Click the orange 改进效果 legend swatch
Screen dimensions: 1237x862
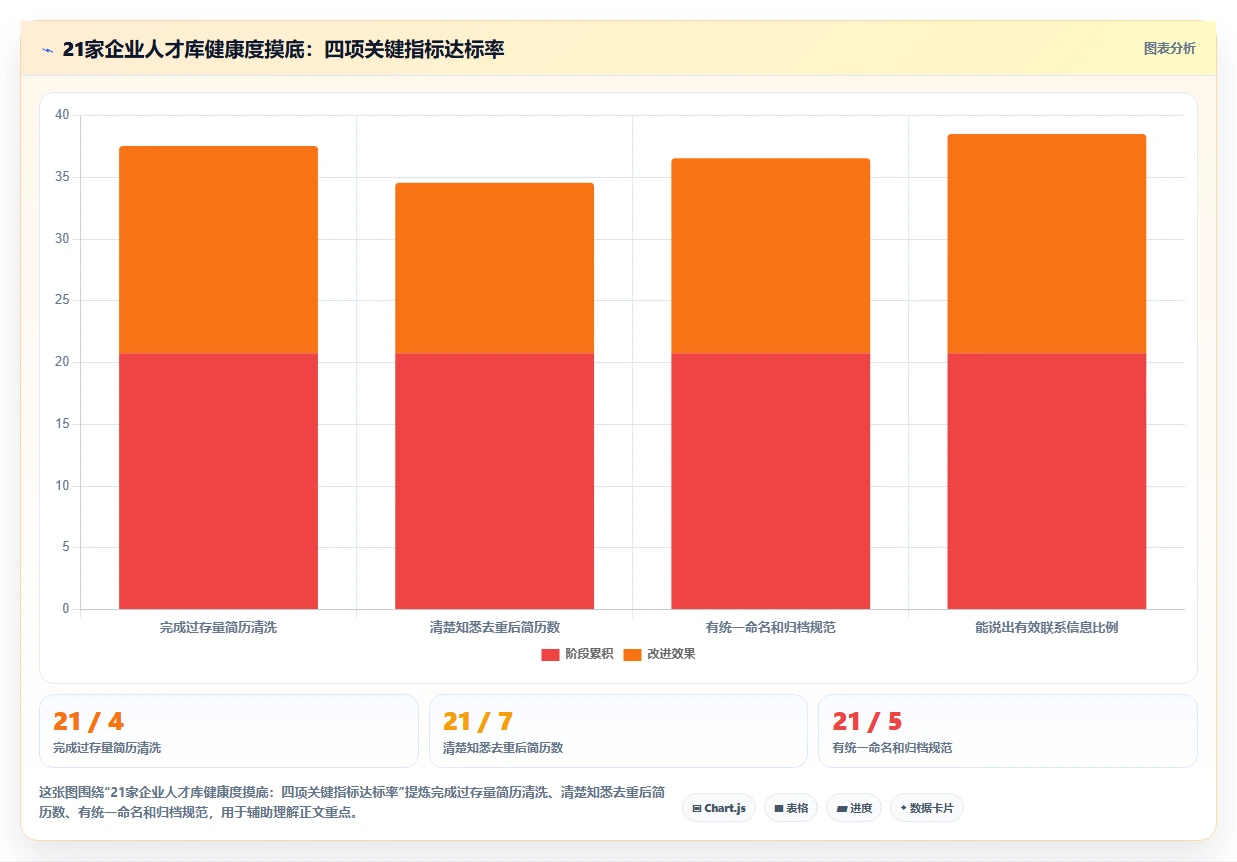[632, 654]
